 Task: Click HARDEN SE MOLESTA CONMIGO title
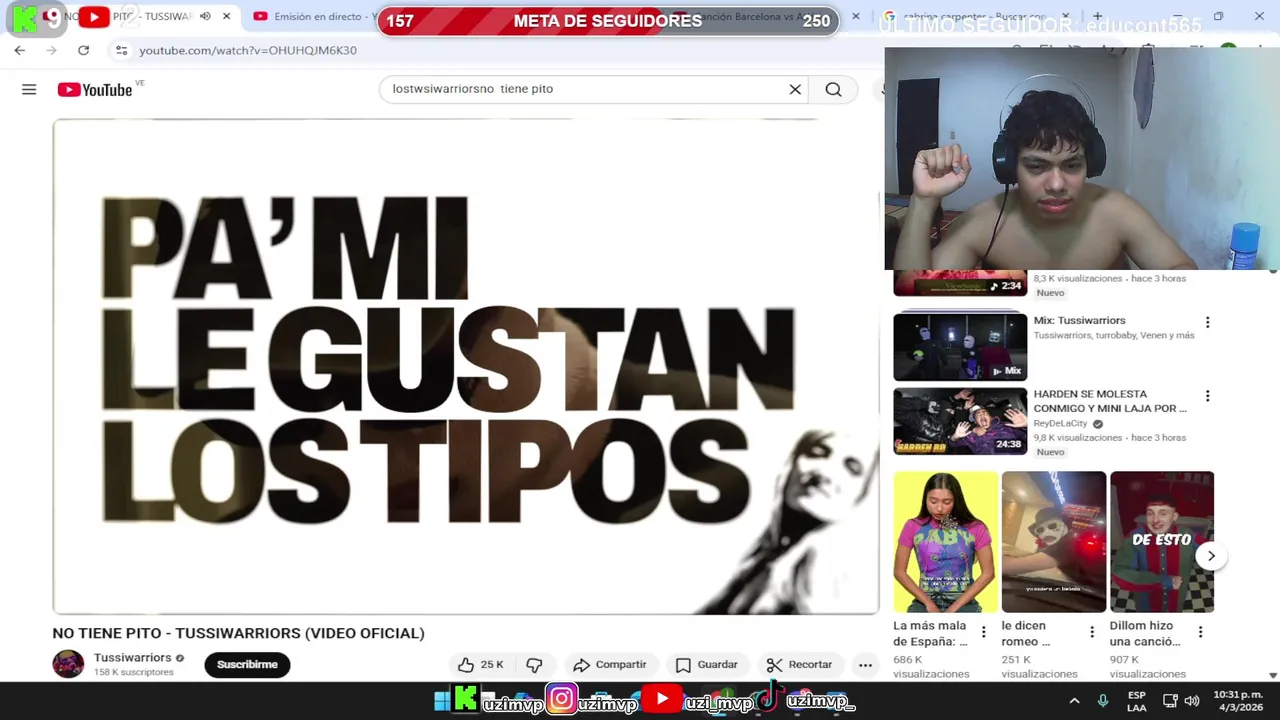click(1110, 401)
